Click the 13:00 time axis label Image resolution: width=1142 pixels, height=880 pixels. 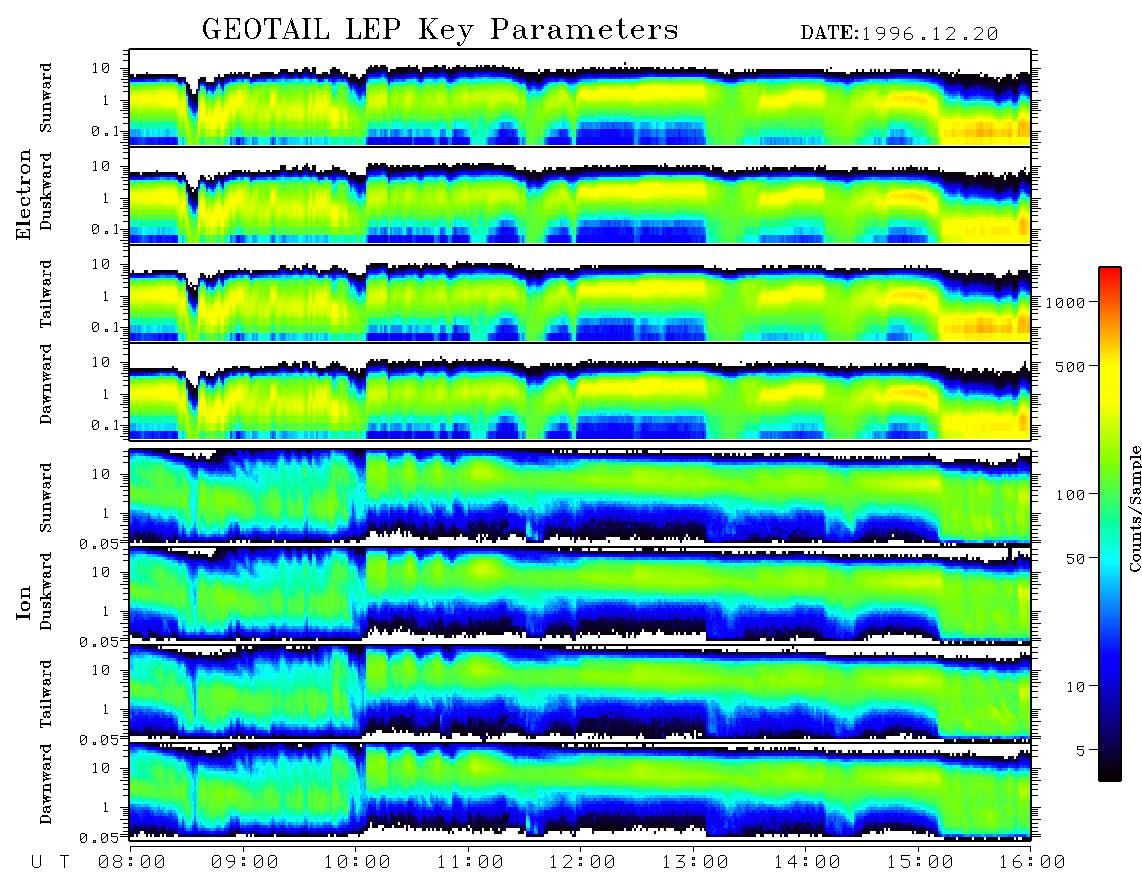(x=695, y=862)
